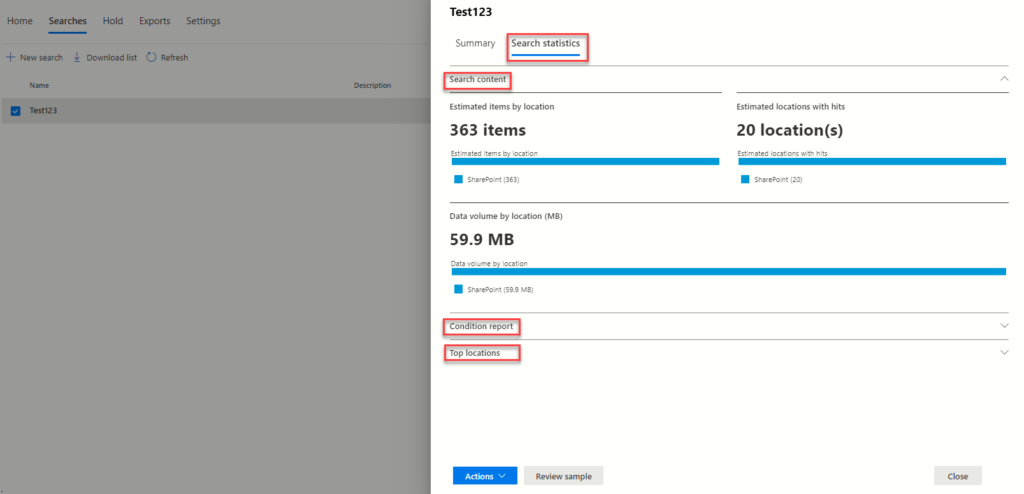Go to the Exports tab
Image resolution: width=1024 pixels, height=494 pixels.
tap(154, 21)
